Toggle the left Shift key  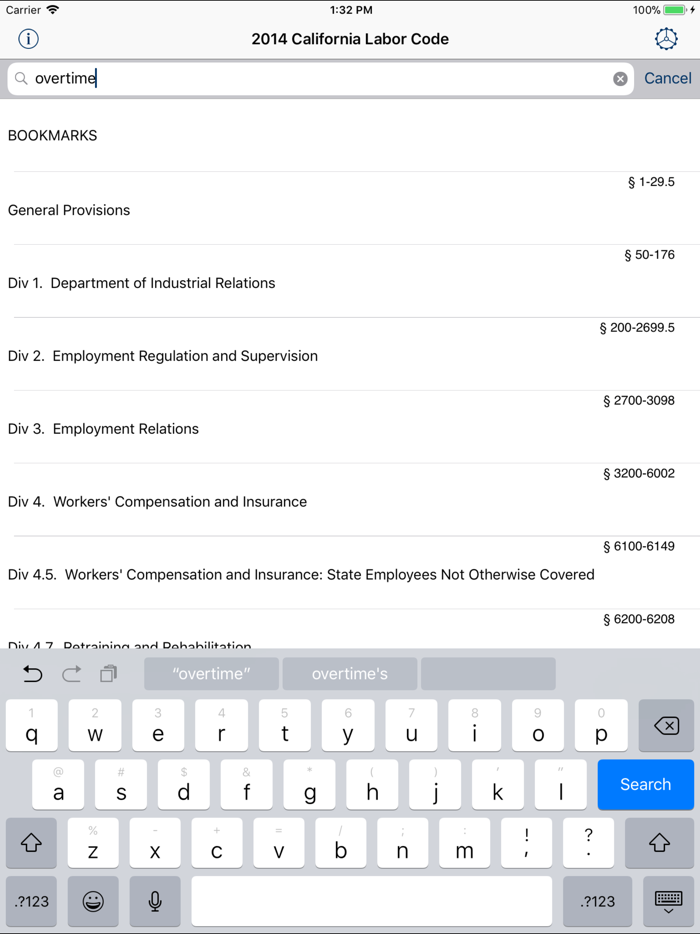click(x=31, y=843)
